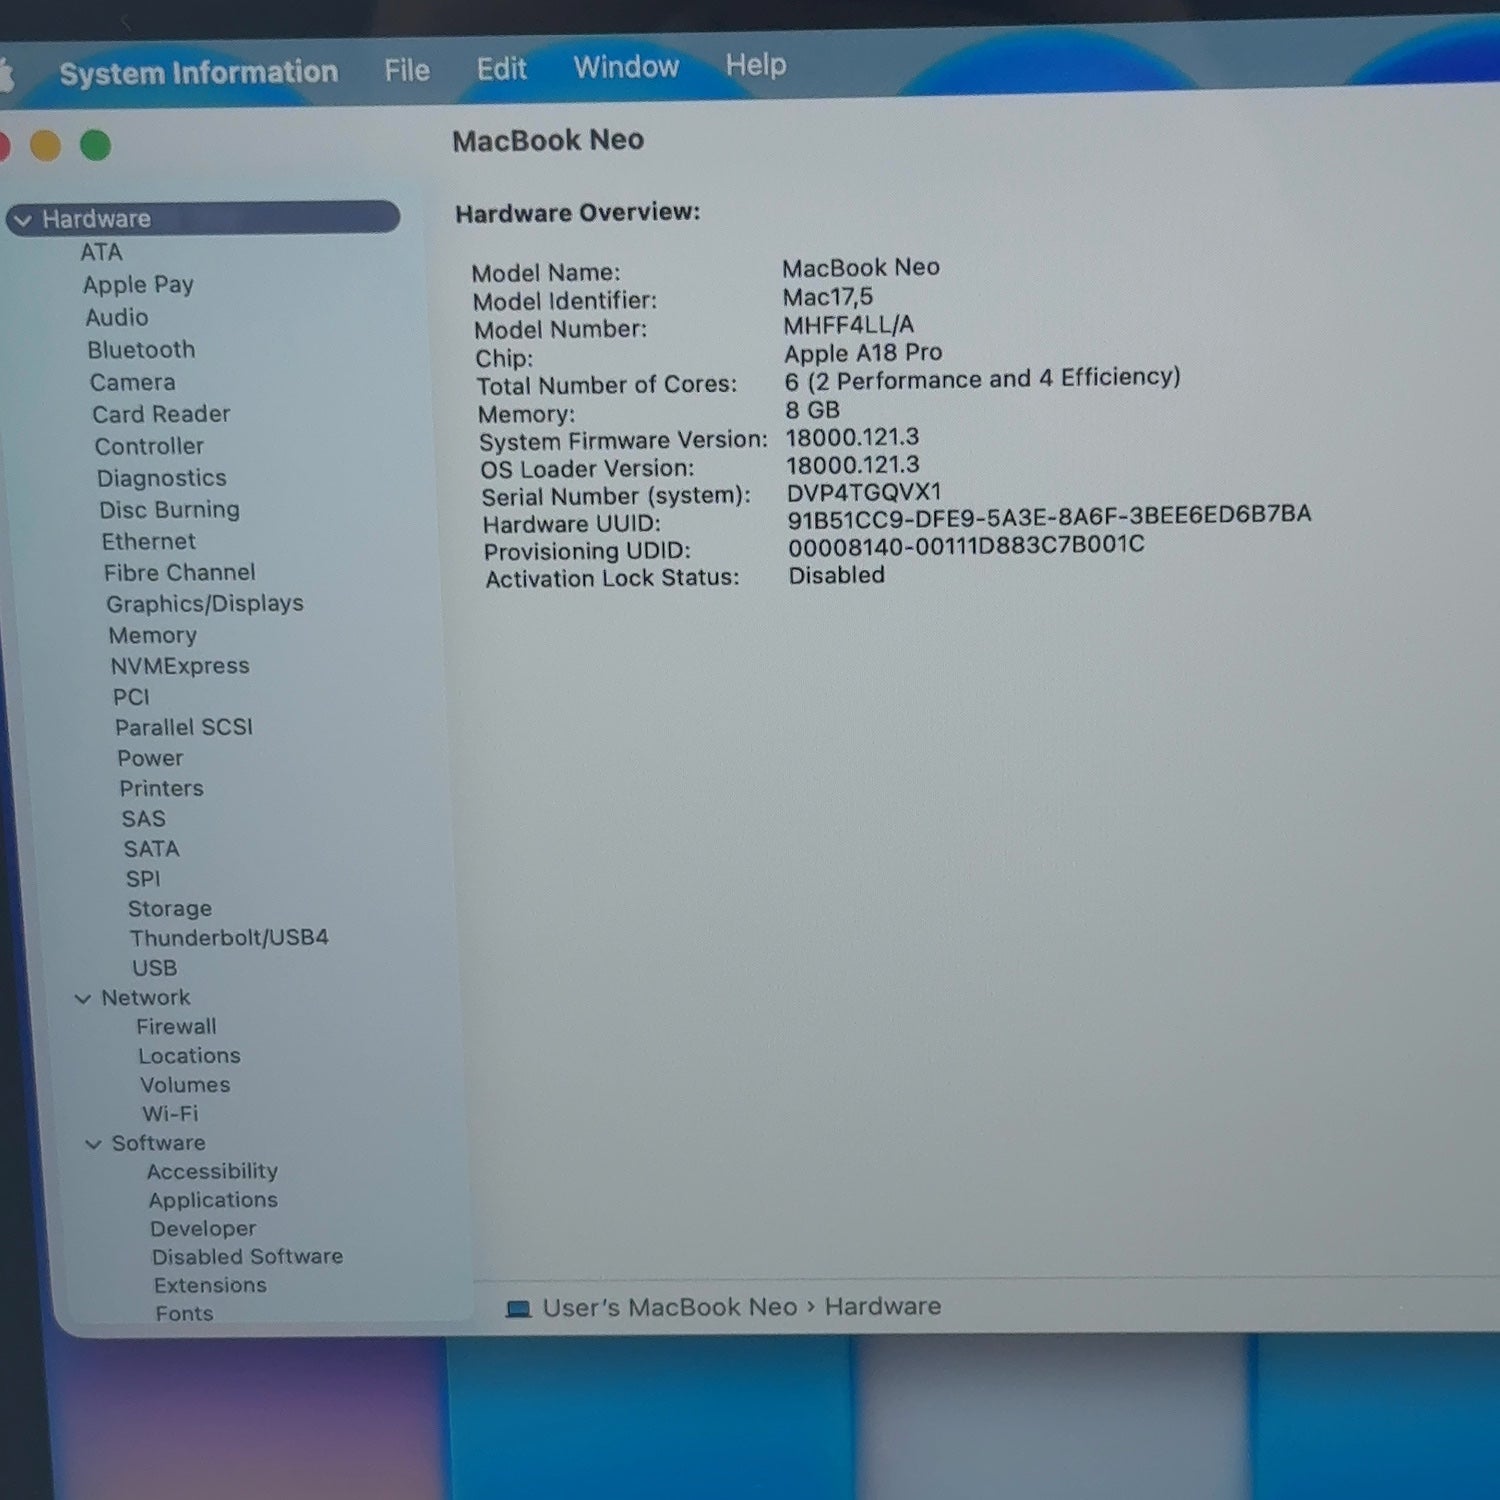This screenshot has height=1500, width=1500.
Task: Select PCI in the sidebar
Action: click(131, 697)
